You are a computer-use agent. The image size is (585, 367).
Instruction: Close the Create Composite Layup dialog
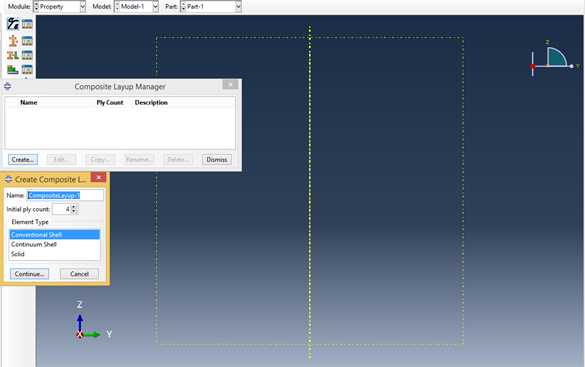[x=98, y=178]
